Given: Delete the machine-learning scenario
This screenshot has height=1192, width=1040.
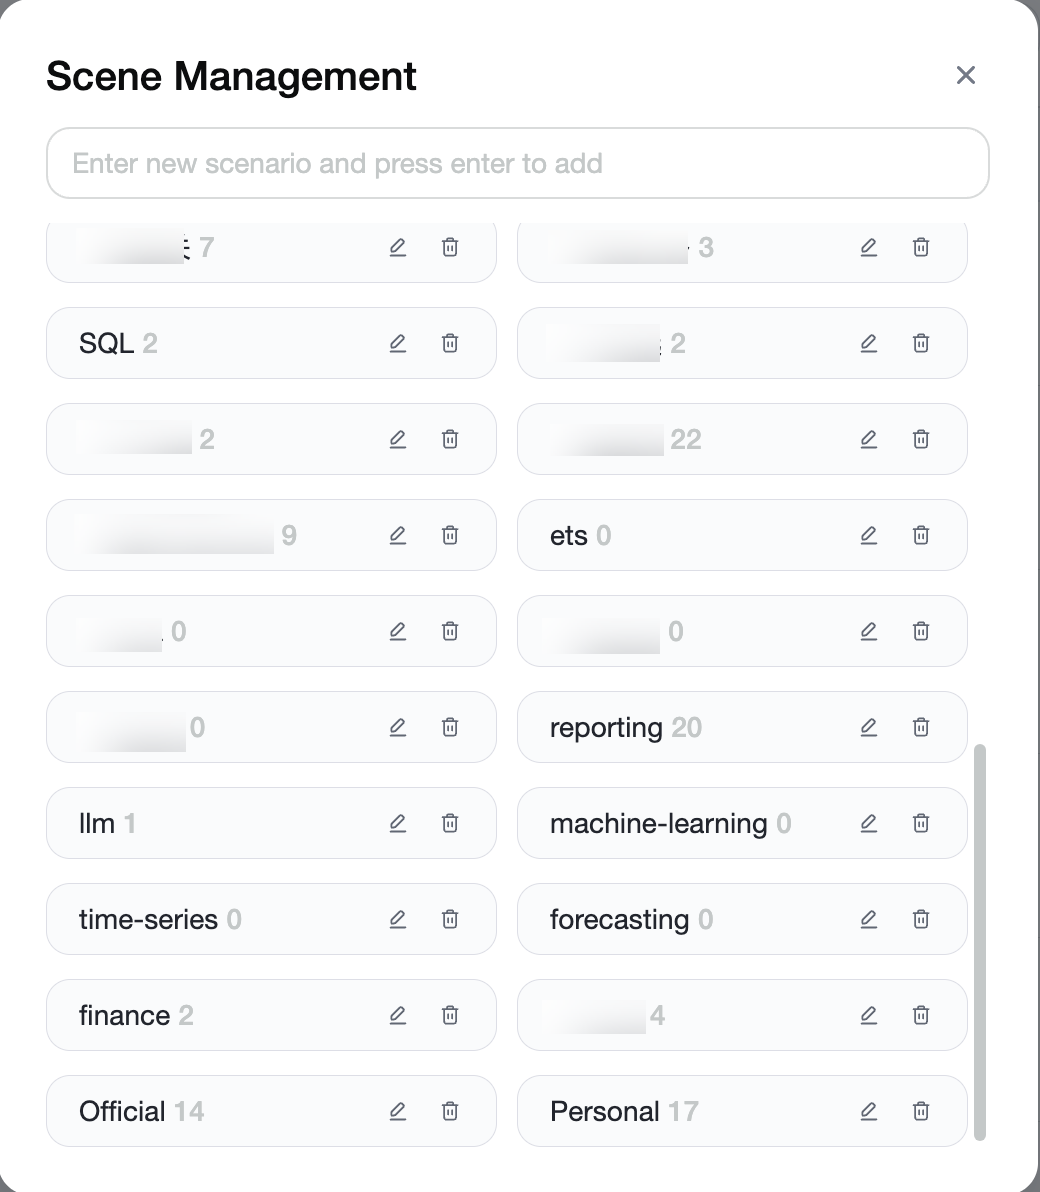Looking at the screenshot, I should tap(921, 823).
